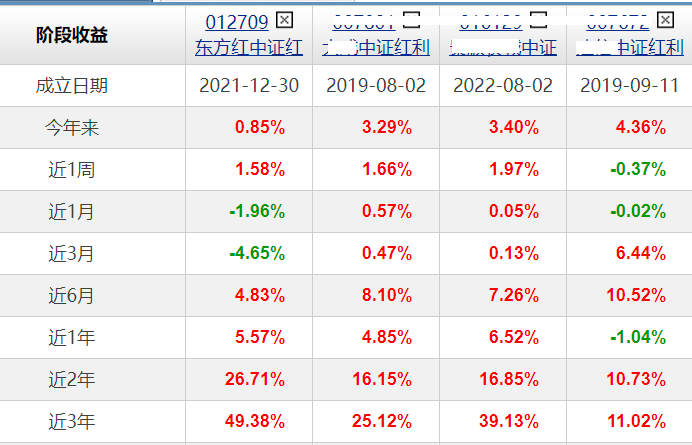Open the 东方红中证红 fund name link

(x=248, y=45)
